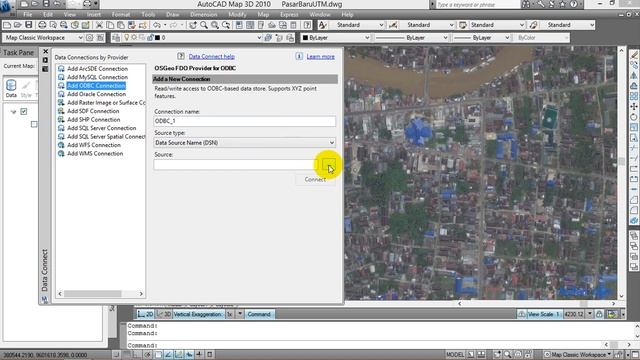Viewport: 640px width, 360px height.
Task: Open the Modify menu
Action: point(237,14)
